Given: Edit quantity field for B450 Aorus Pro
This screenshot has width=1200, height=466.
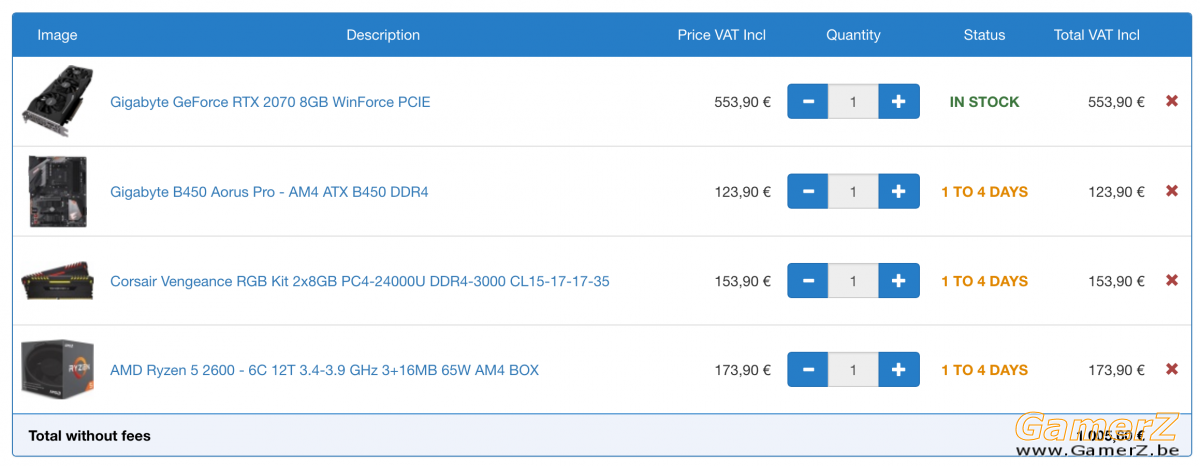Looking at the screenshot, I should pos(853,191).
